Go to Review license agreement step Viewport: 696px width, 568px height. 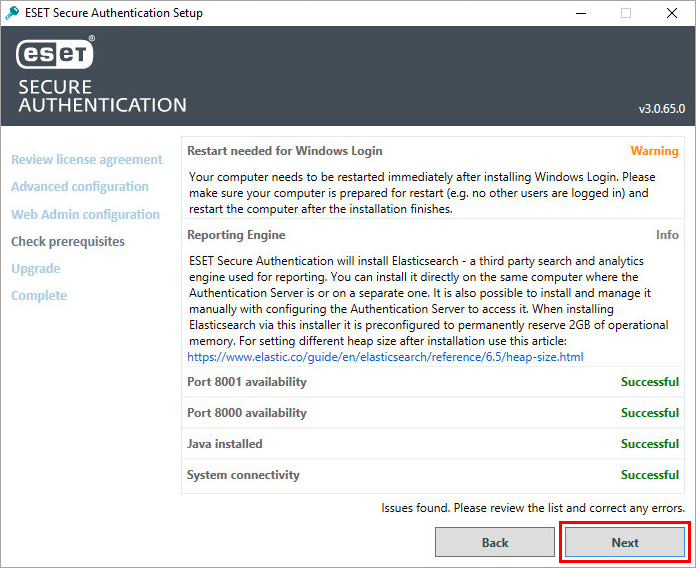87,159
